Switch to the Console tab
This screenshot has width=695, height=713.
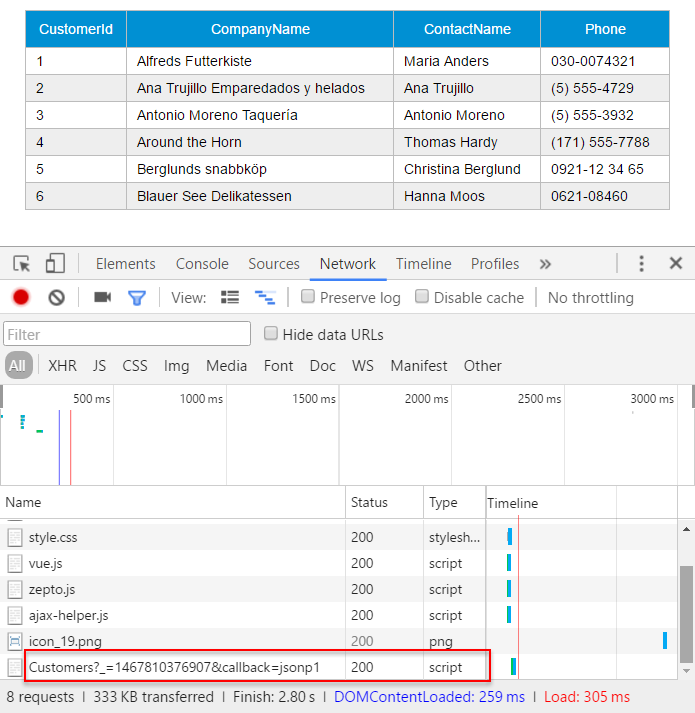(x=202, y=264)
